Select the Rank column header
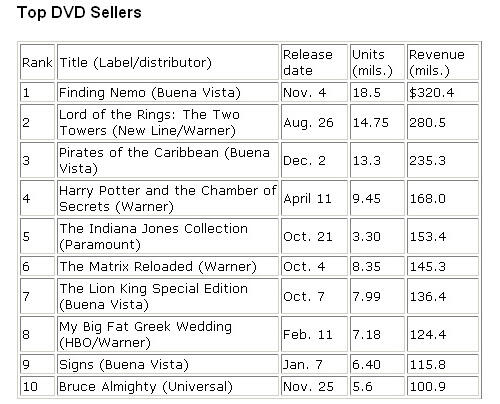 [x=37, y=62]
